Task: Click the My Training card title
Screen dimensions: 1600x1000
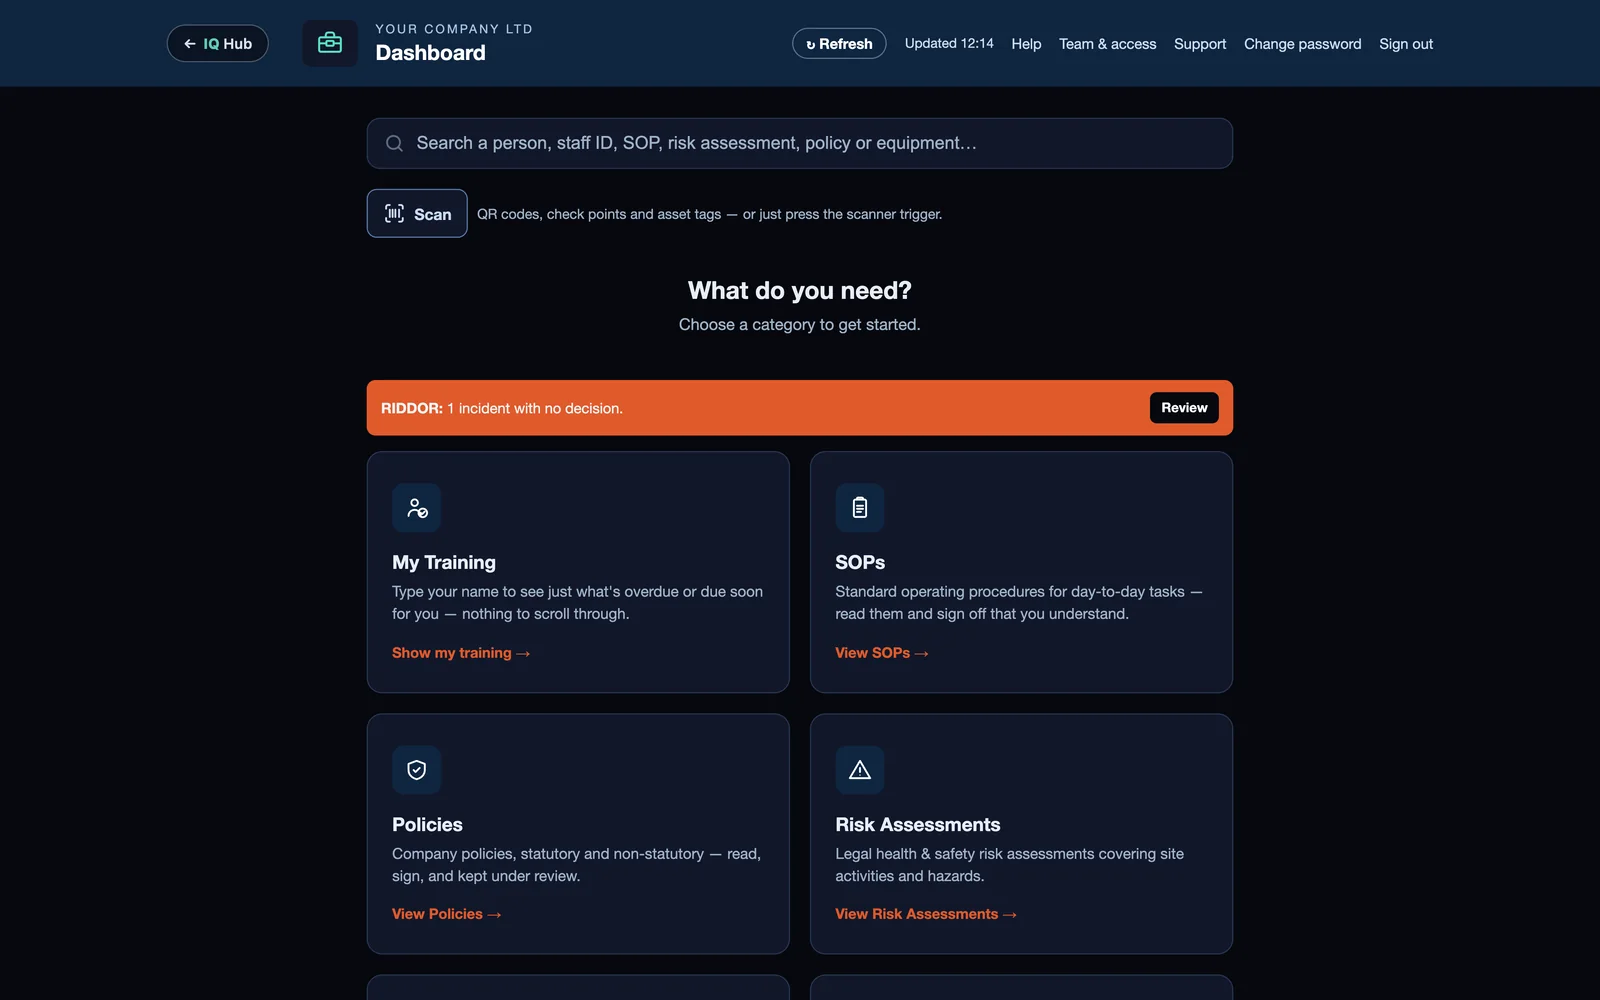Action: tap(444, 562)
